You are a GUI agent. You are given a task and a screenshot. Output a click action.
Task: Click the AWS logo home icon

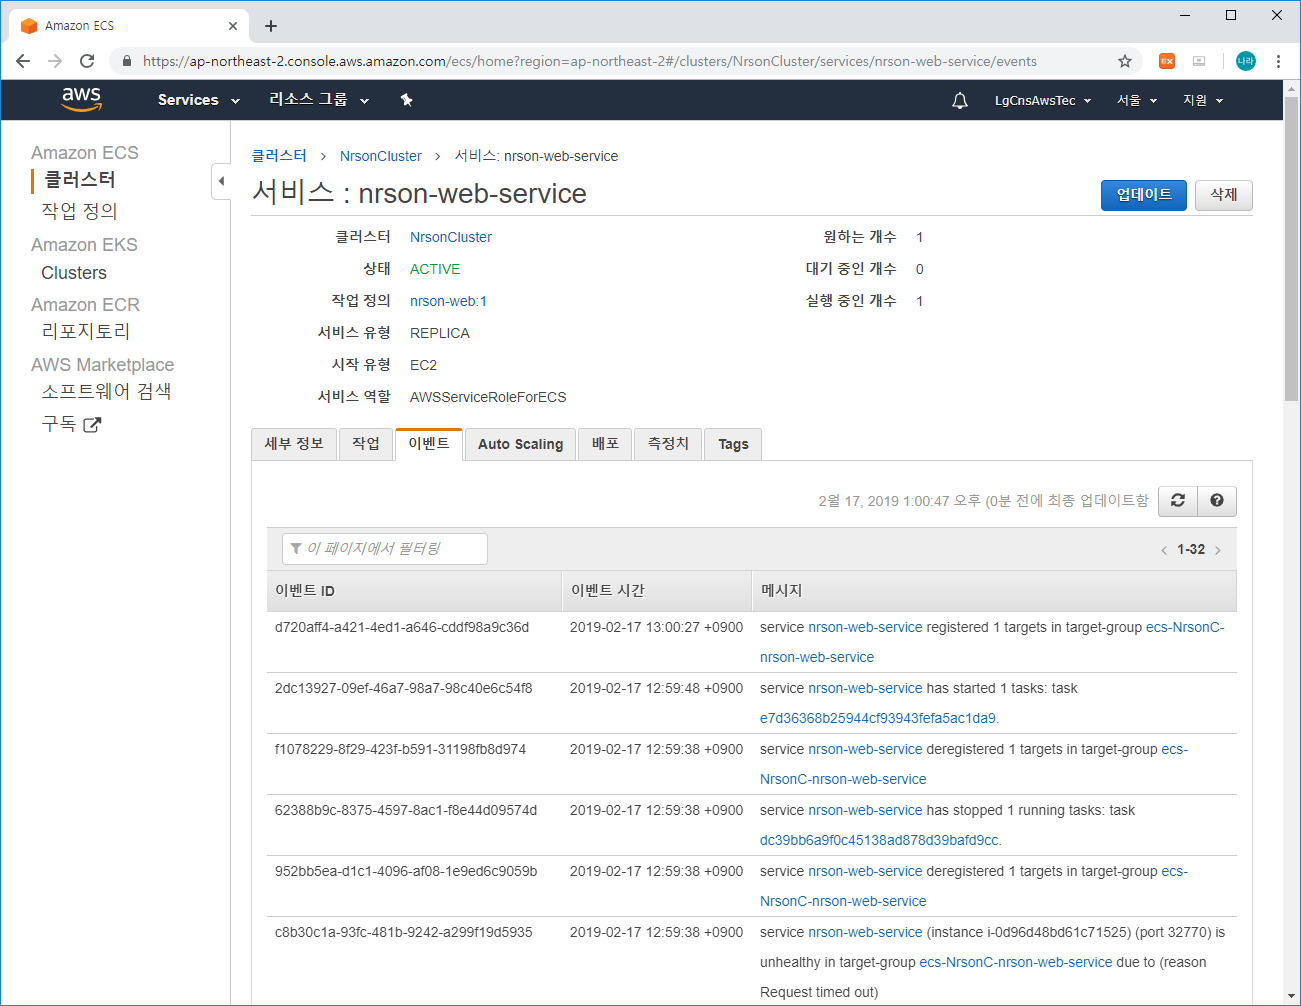(81, 99)
